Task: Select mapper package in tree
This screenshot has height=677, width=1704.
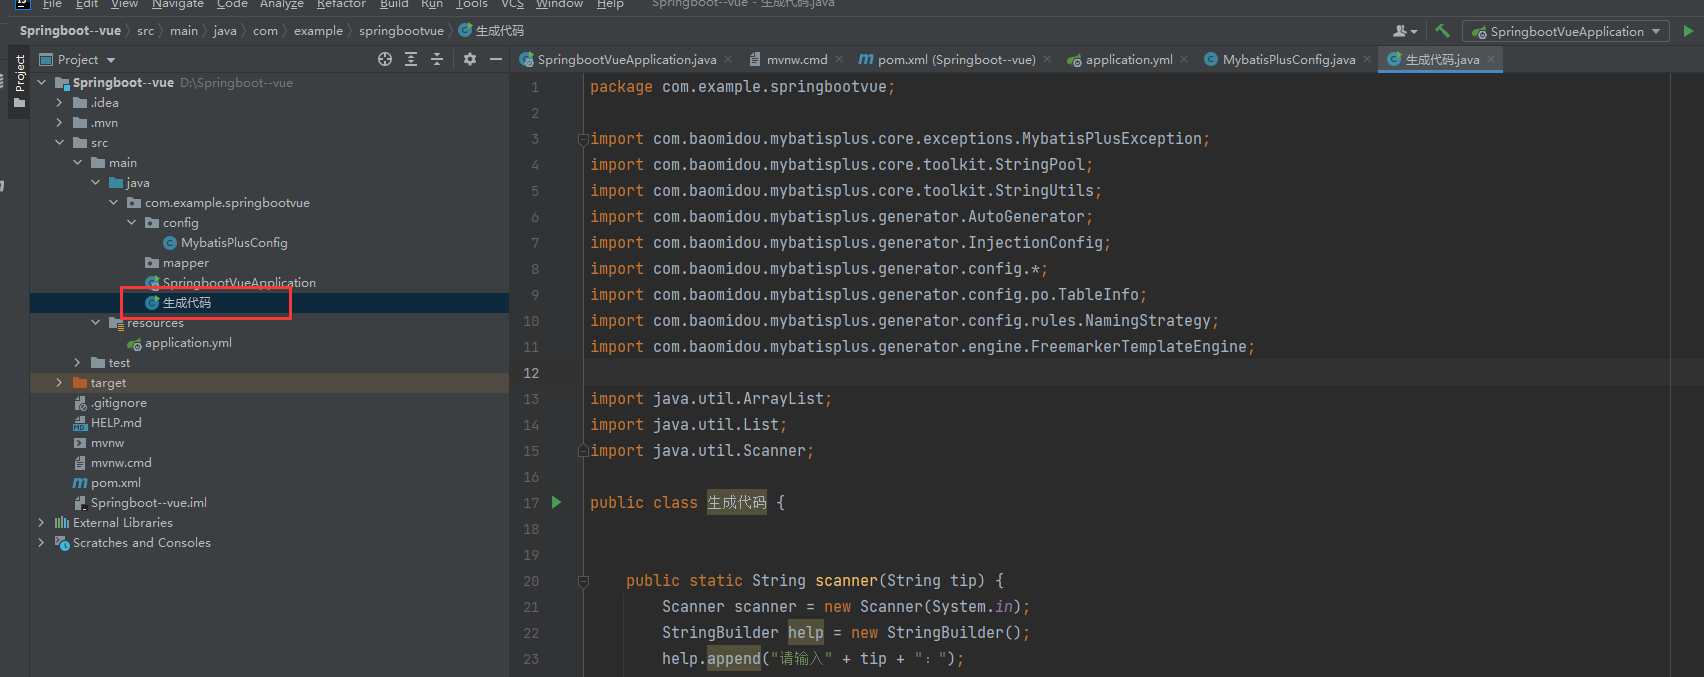Action: coord(186,263)
